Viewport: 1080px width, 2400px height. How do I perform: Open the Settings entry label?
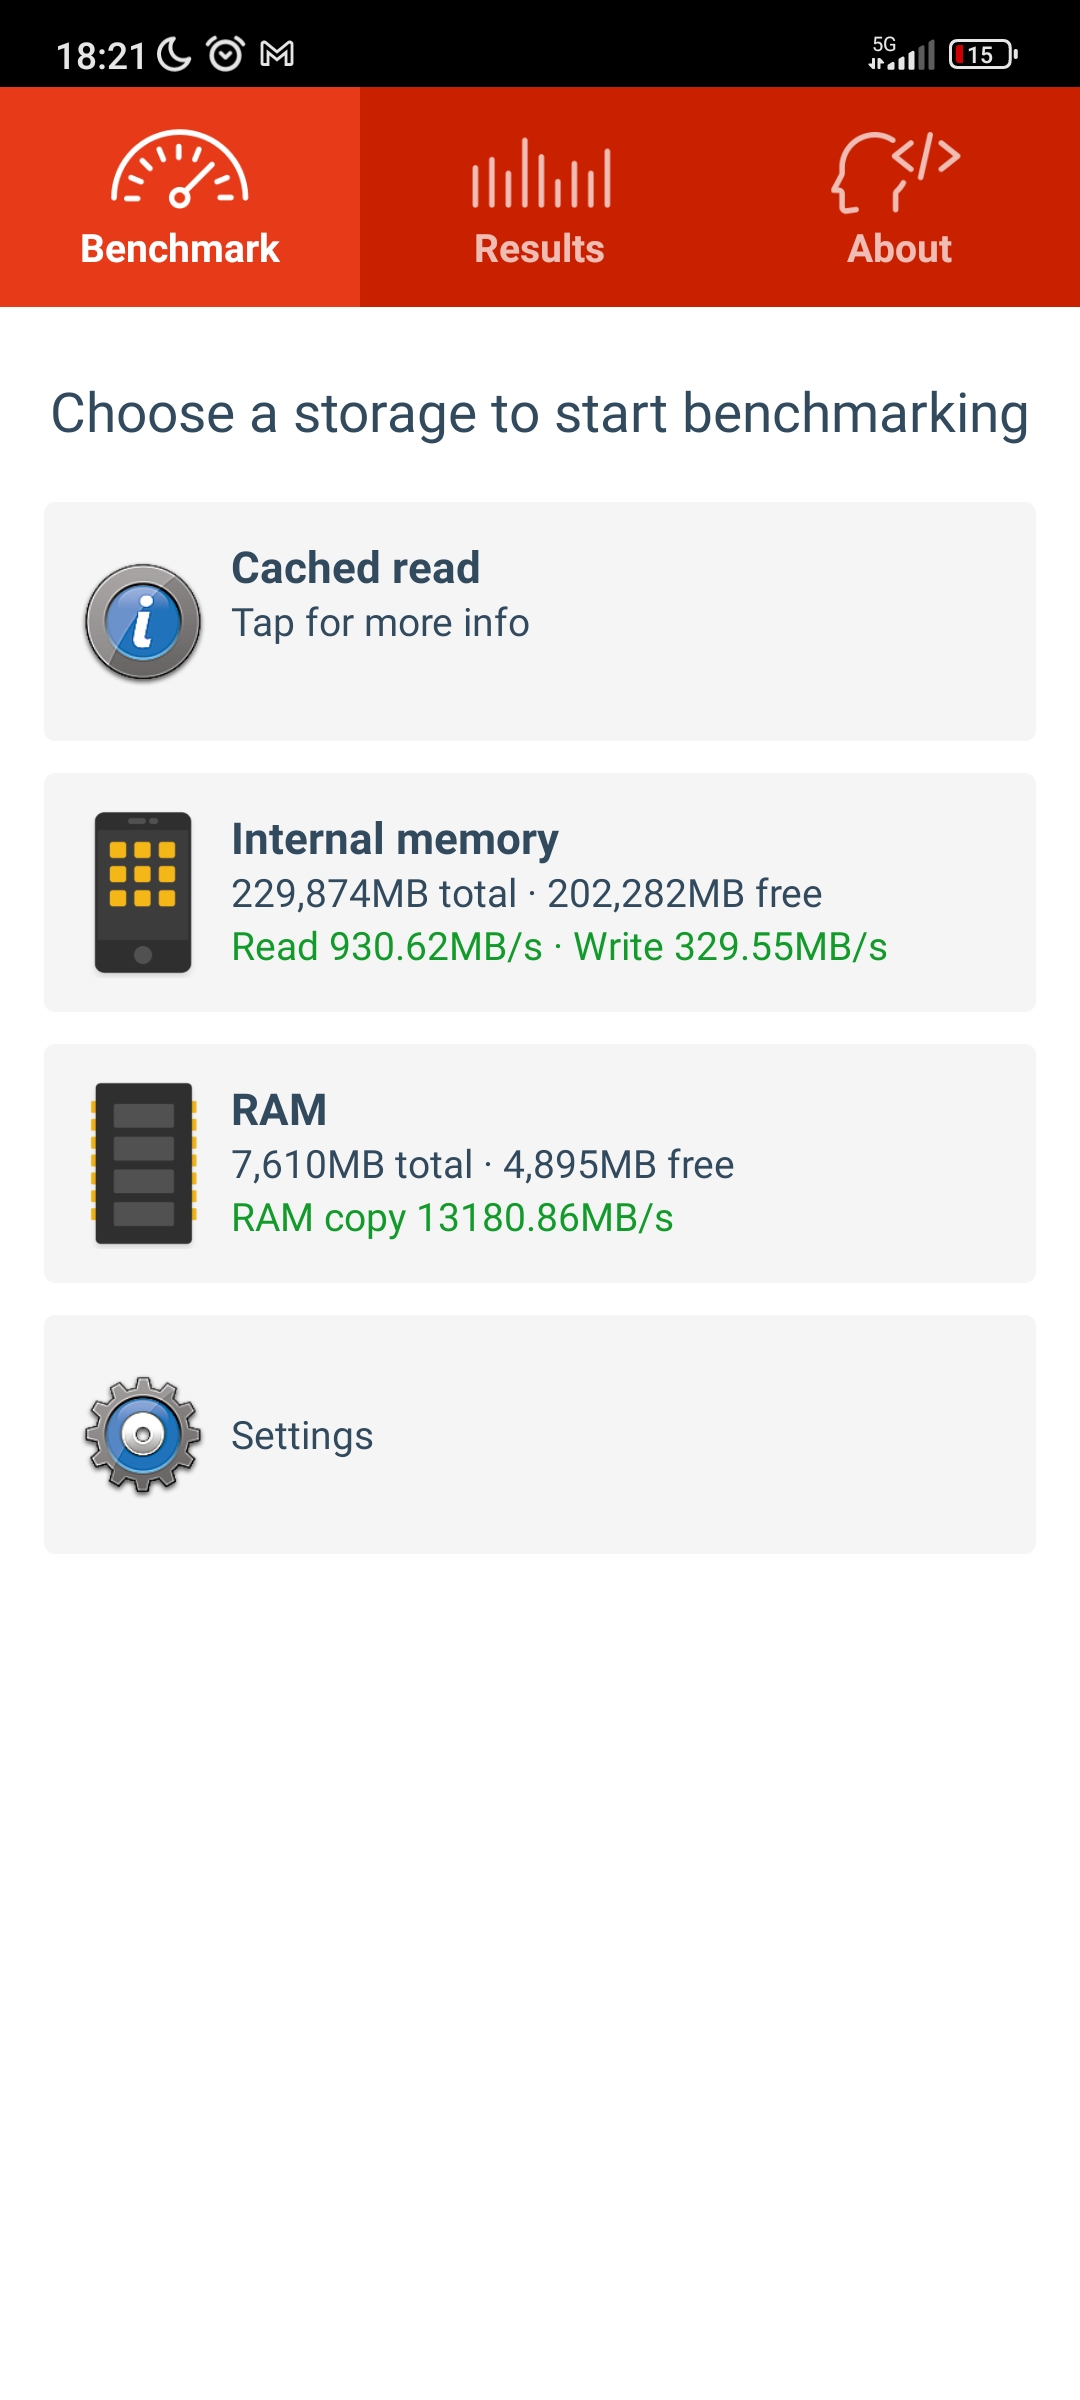[x=302, y=1436]
